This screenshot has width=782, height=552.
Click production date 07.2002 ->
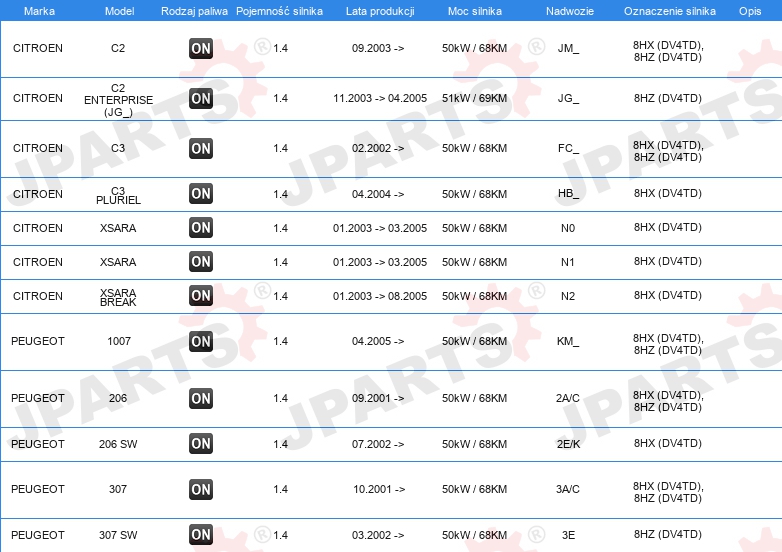tap(378, 444)
